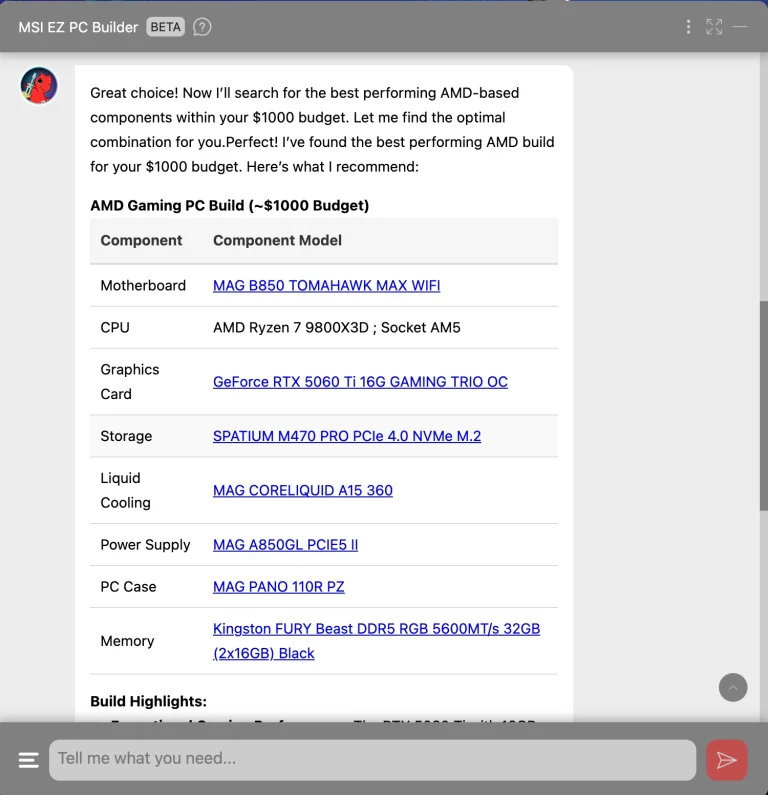Click the 'AMD Gaming PC Build (~$1000 Budget)' heading
This screenshot has width=768, height=795.
pos(230,205)
